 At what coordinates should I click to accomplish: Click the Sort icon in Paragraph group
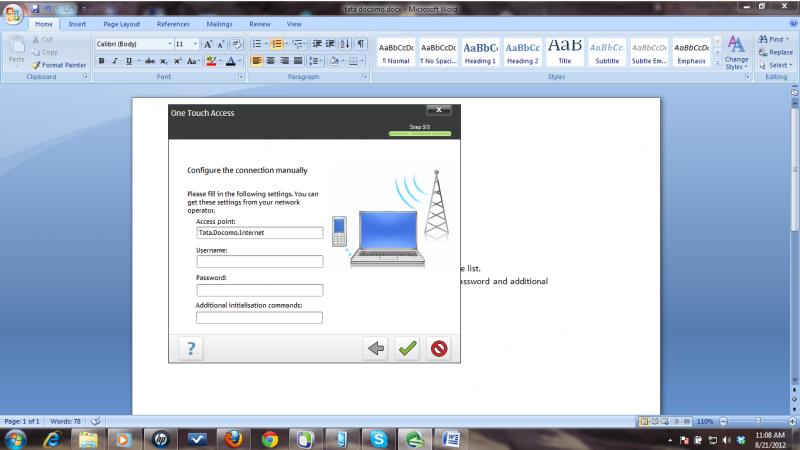click(x=345, y=44)
